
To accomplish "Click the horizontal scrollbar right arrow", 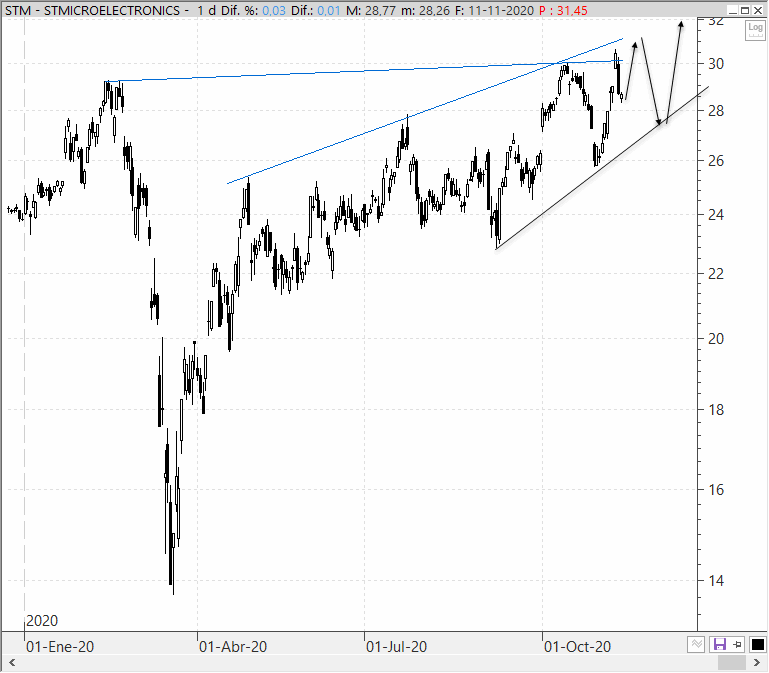I will (x=757, y=663).
